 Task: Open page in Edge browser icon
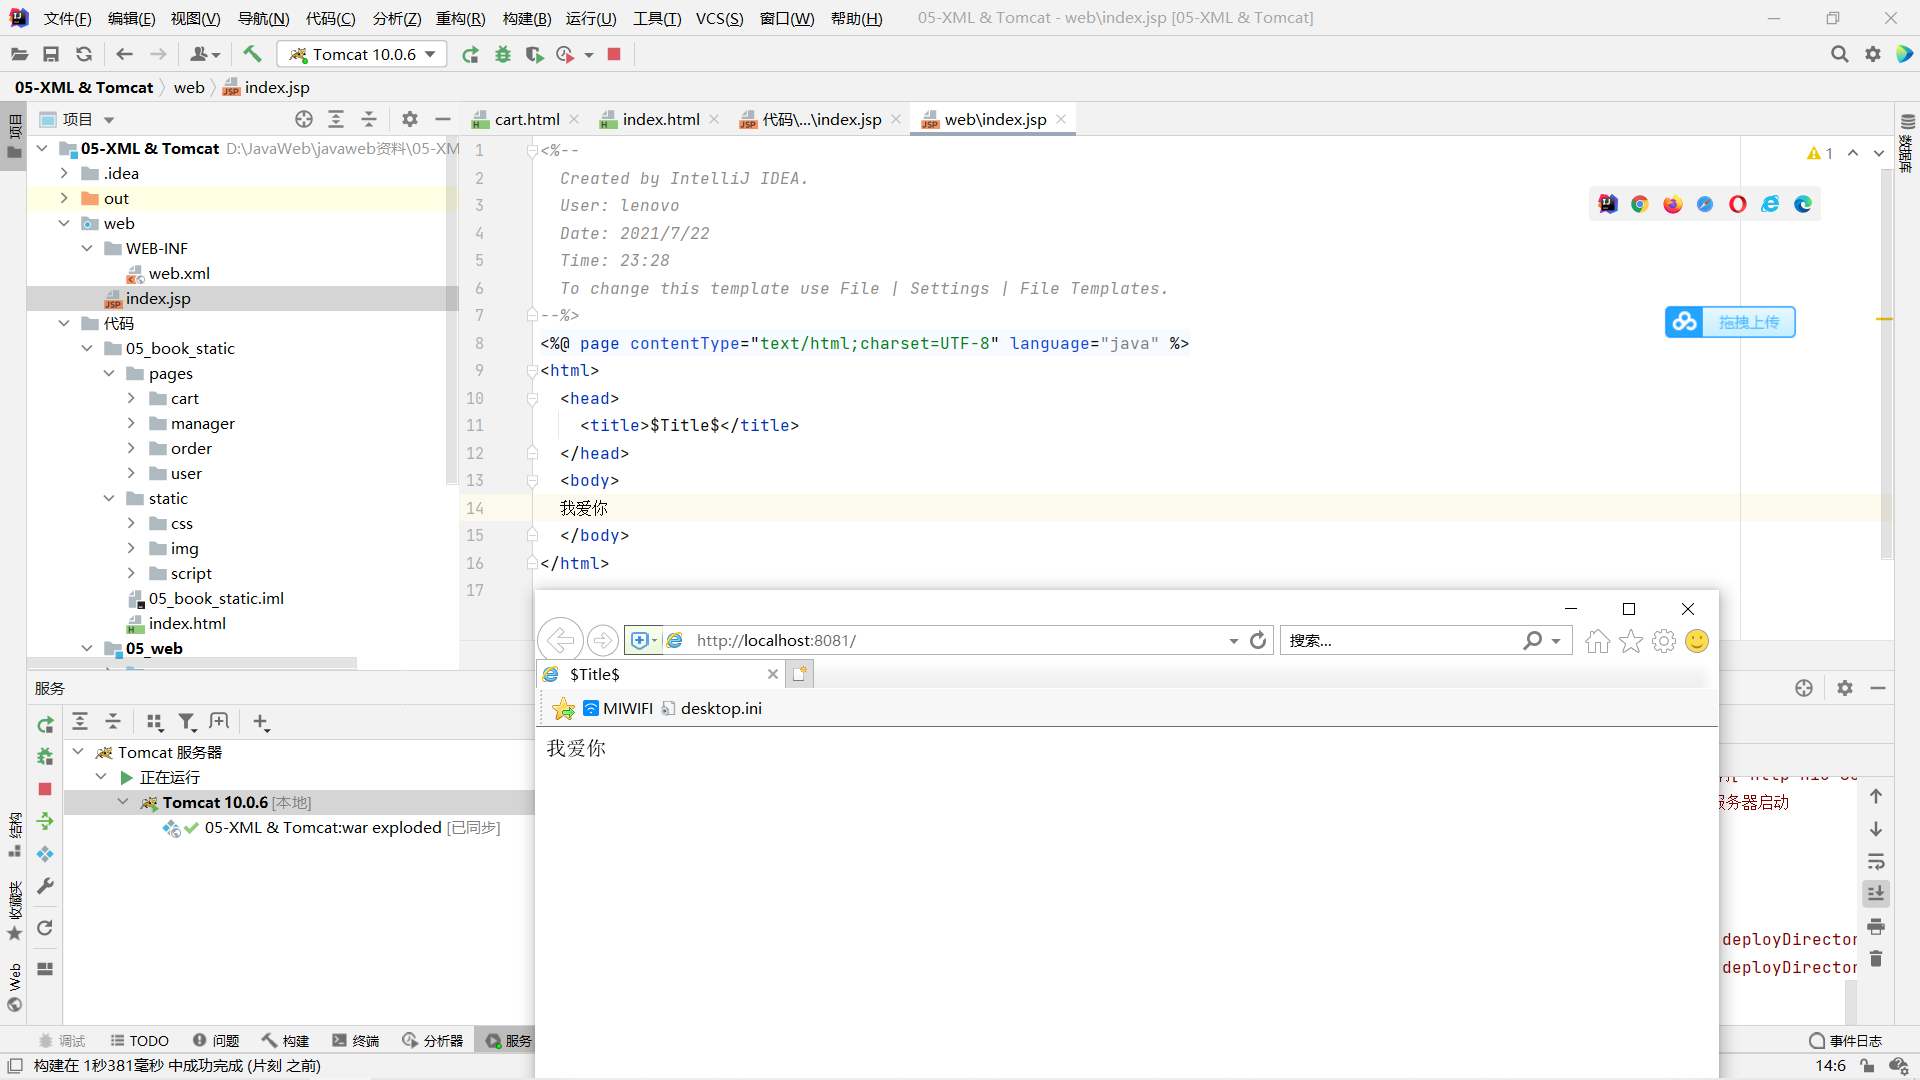coord(1803,204)
